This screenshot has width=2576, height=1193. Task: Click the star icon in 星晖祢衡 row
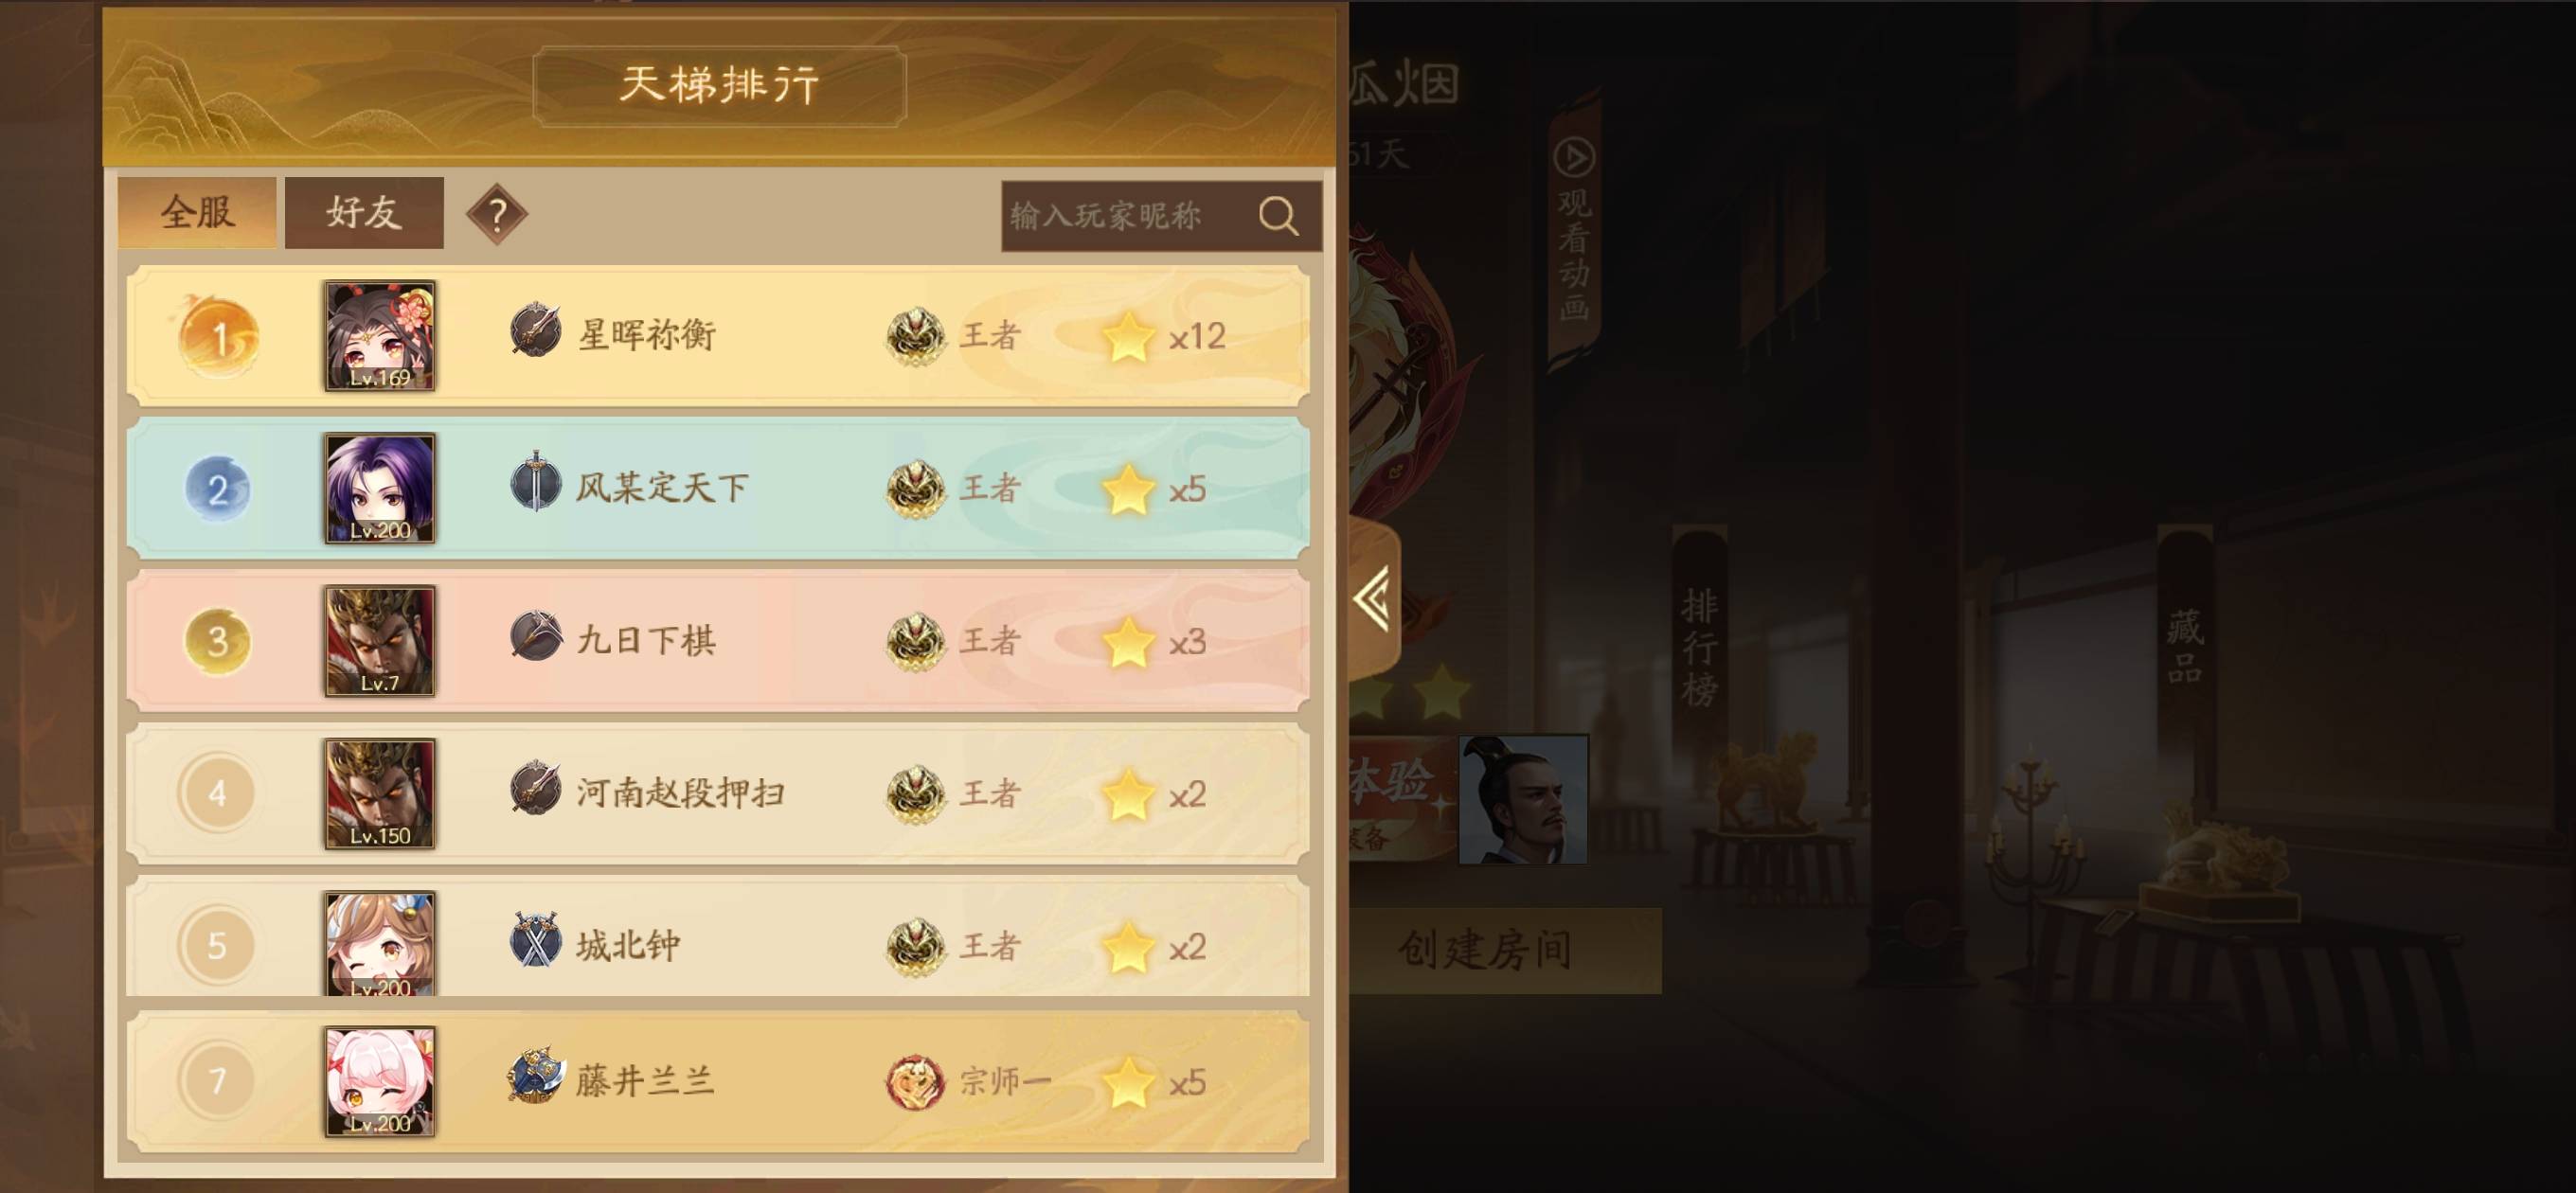1128,336
